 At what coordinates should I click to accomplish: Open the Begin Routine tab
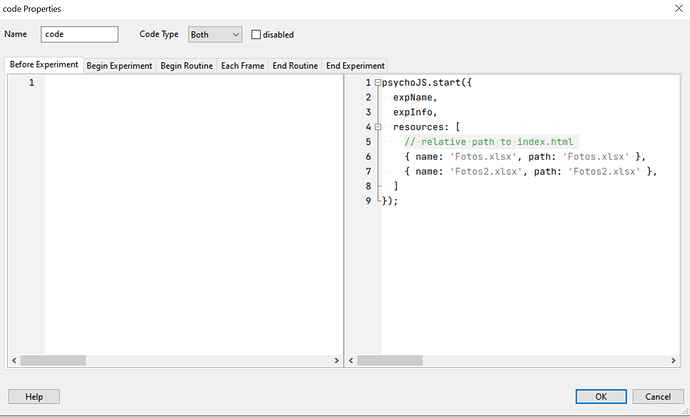coord(187,66)
